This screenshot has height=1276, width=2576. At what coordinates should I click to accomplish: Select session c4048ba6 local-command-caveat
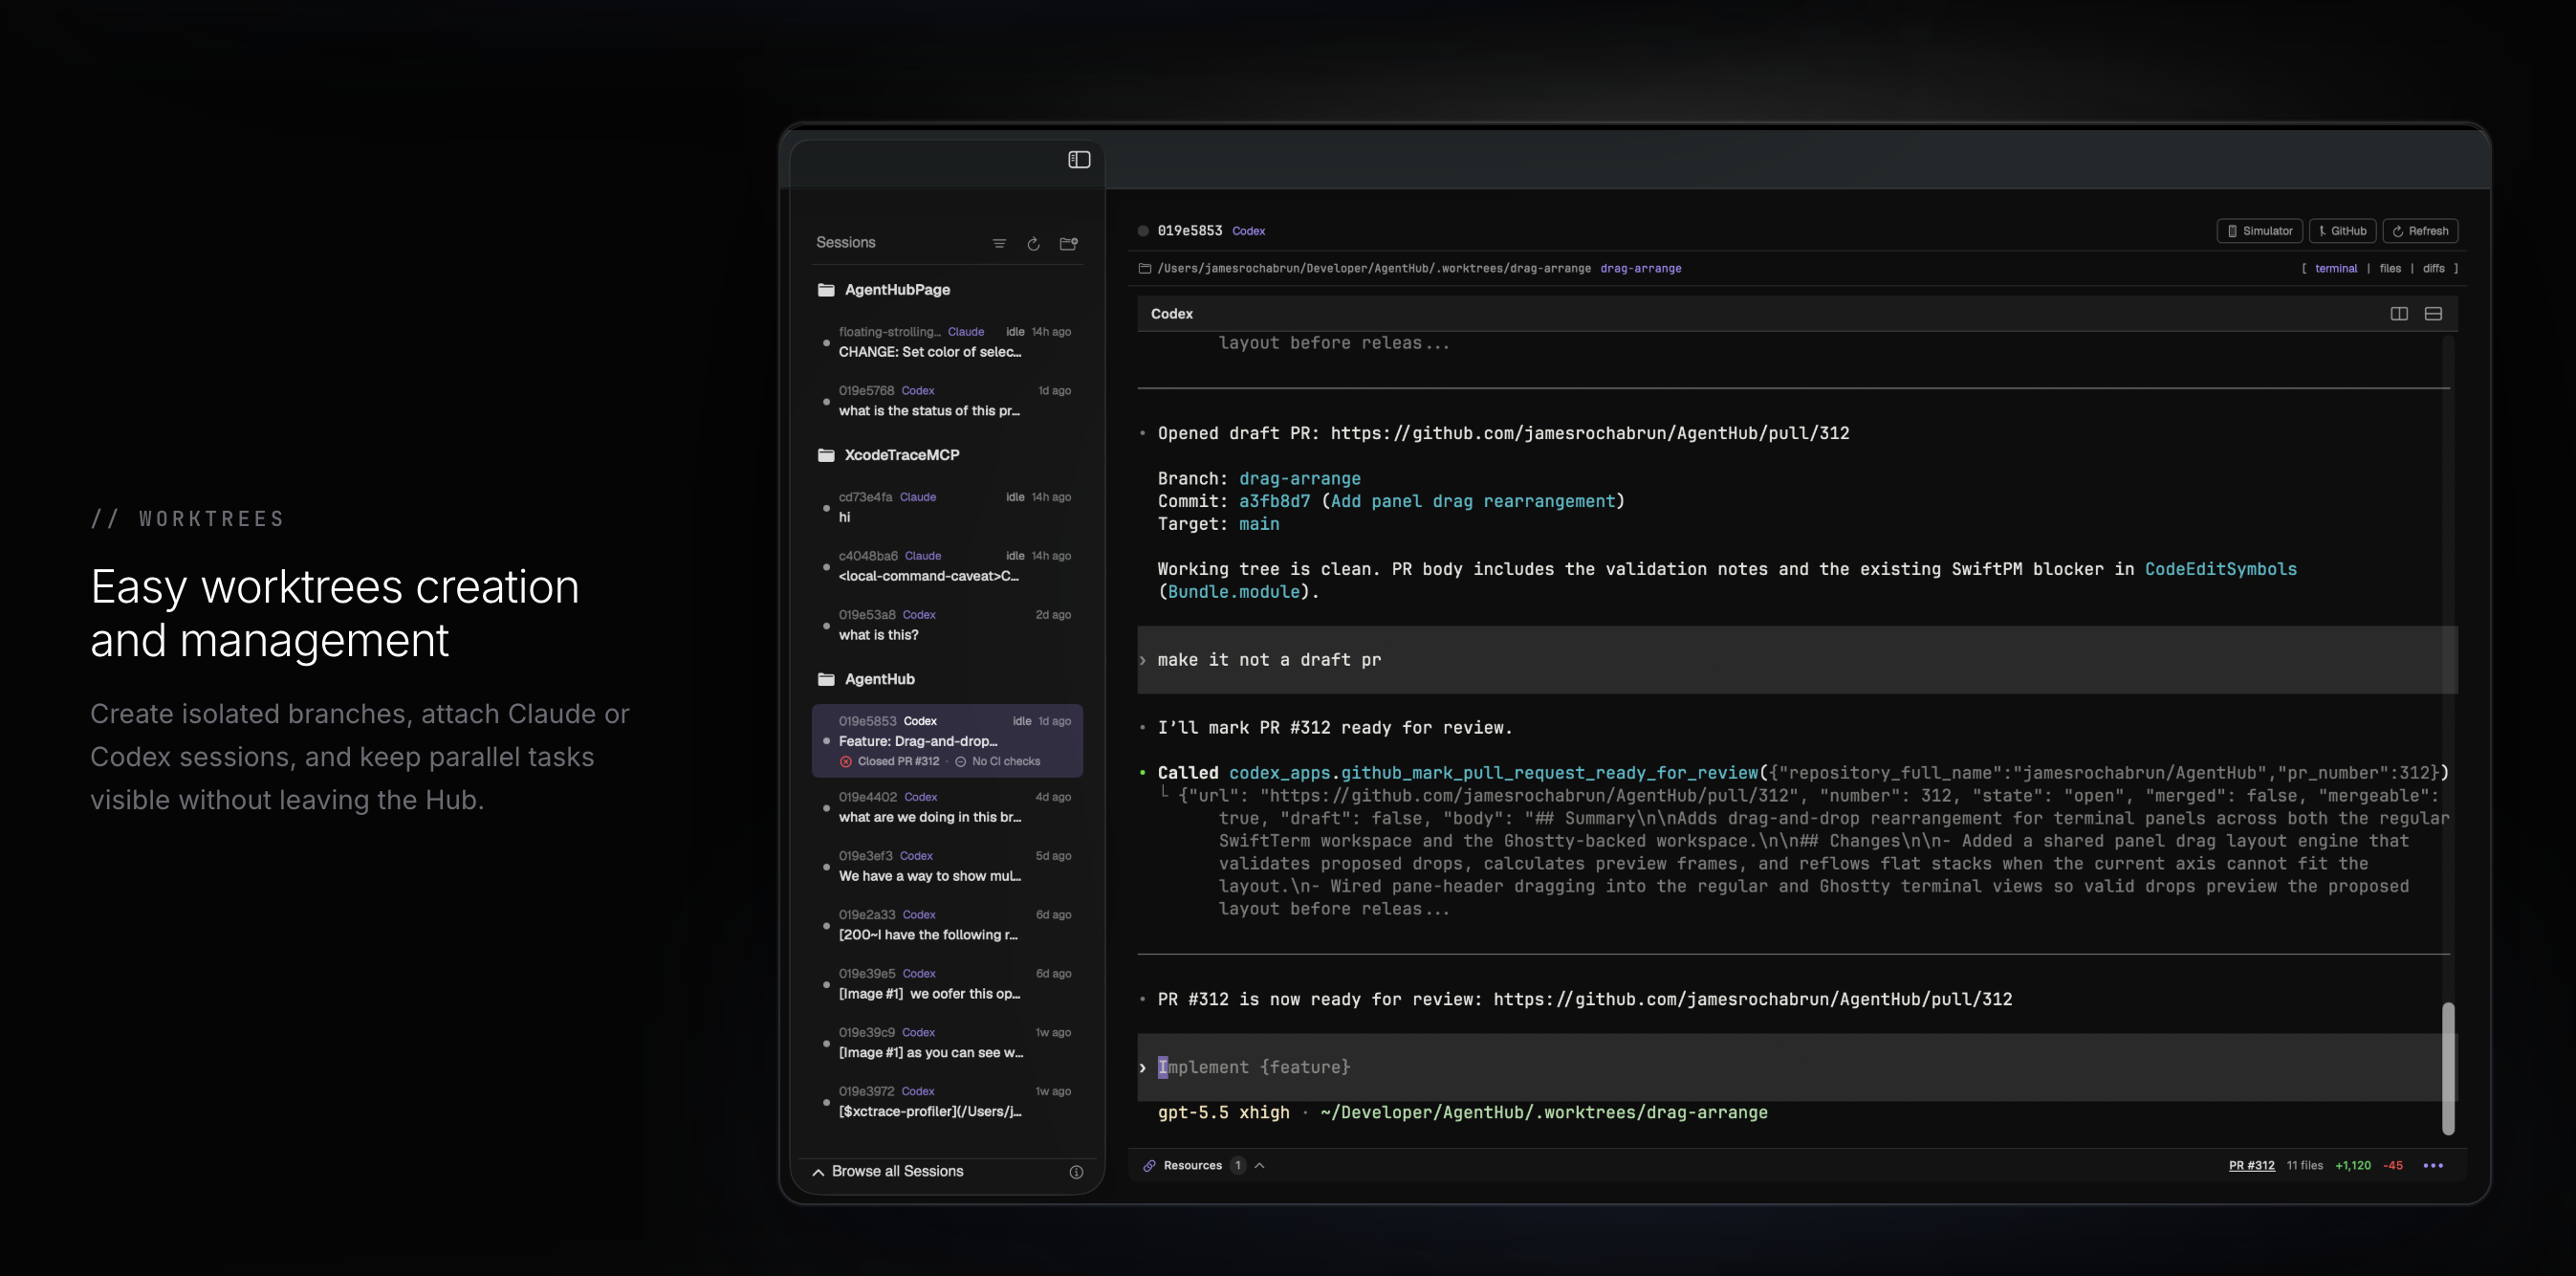(947, 566)
